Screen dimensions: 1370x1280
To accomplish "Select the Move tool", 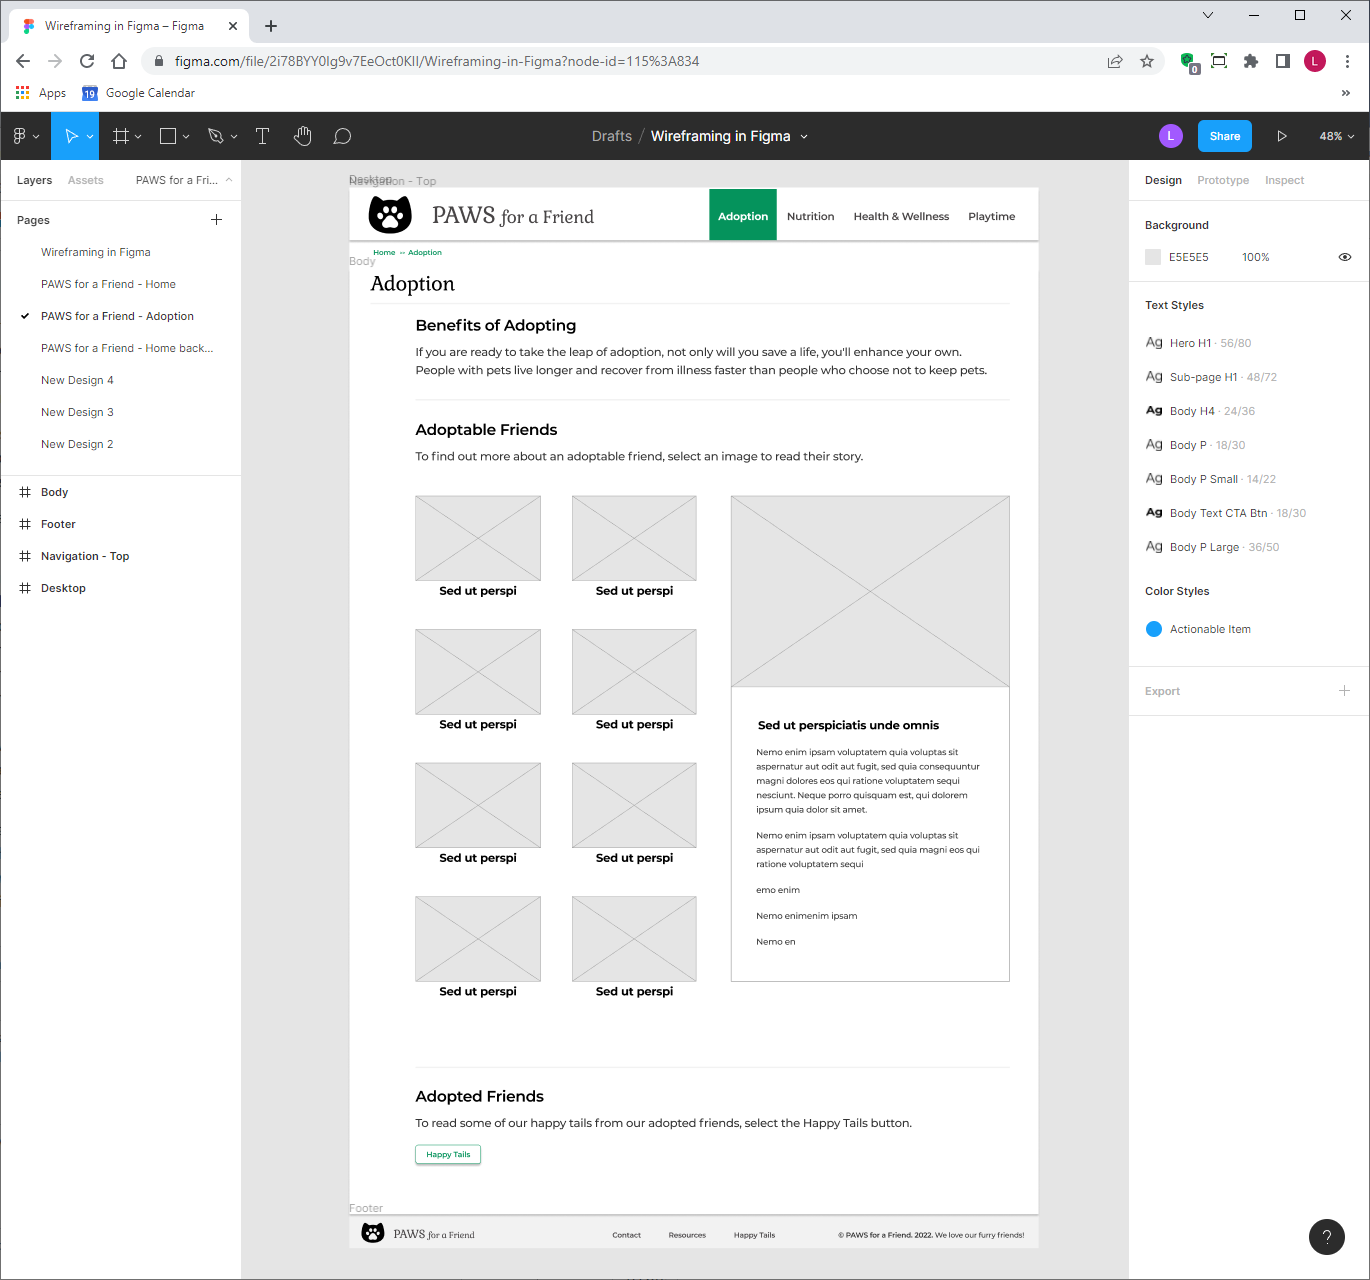I will (70, 135).
